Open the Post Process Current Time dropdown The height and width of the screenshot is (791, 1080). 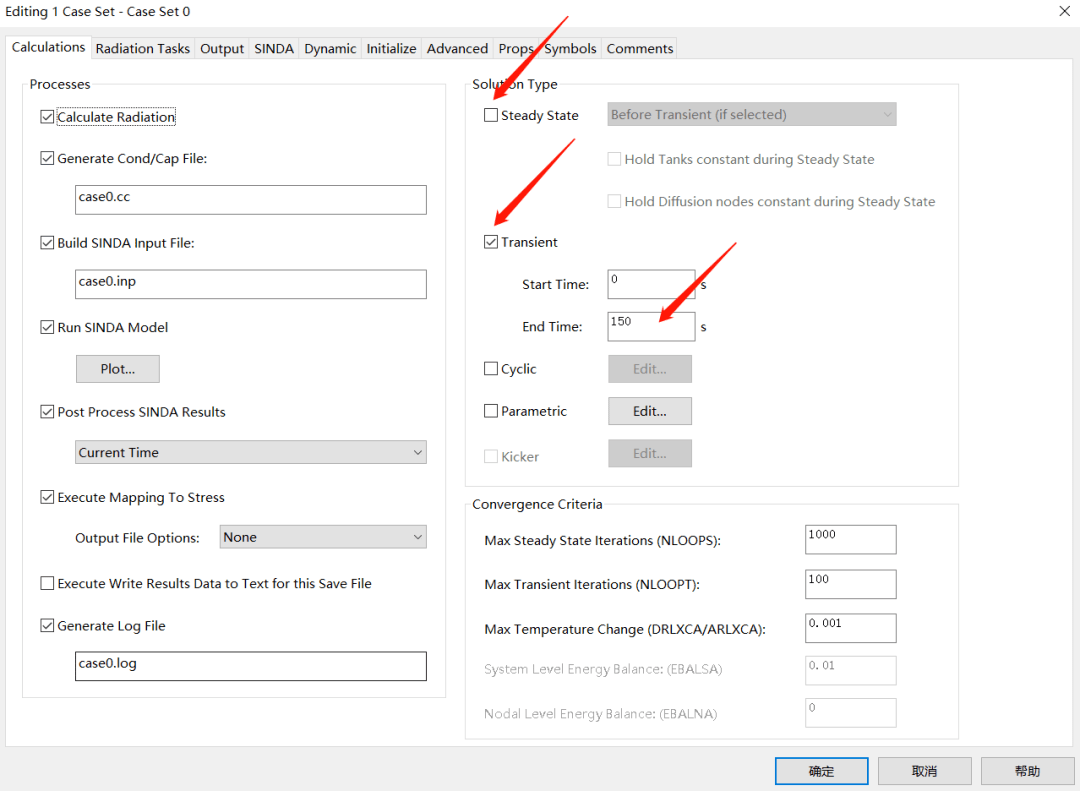tap(251, 453)
